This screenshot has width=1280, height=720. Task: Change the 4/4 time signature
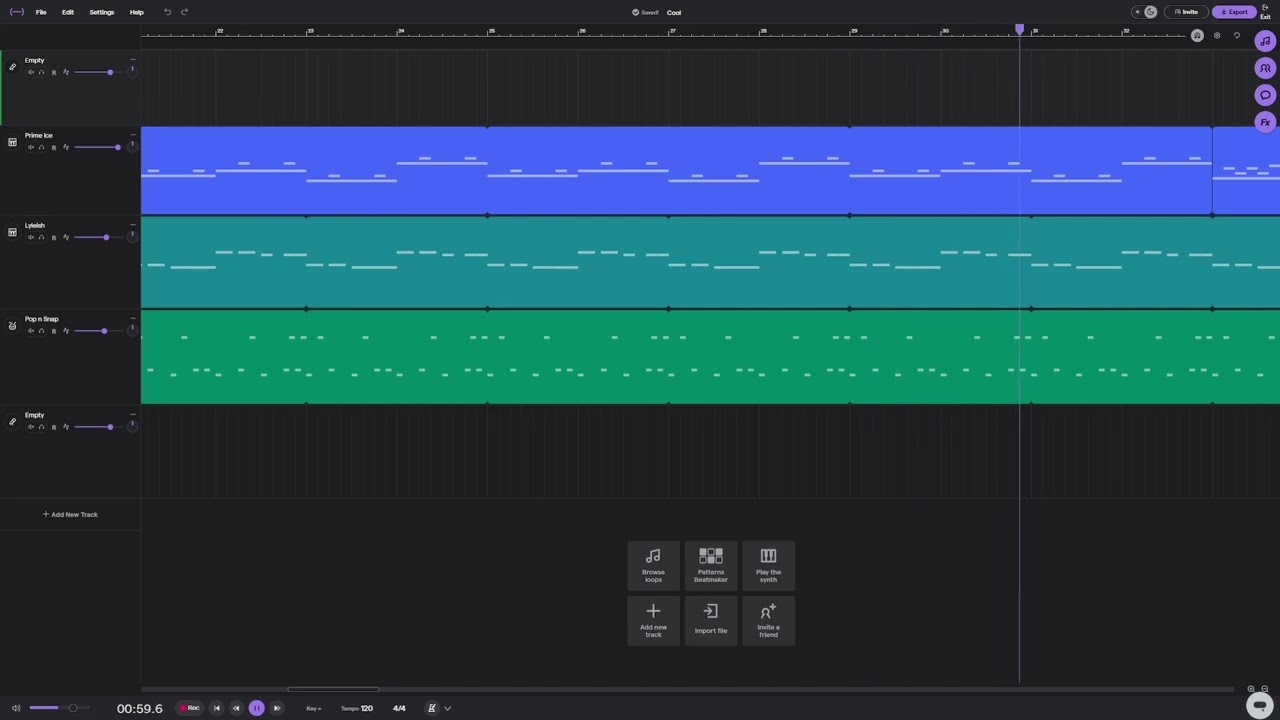[399, 708]
